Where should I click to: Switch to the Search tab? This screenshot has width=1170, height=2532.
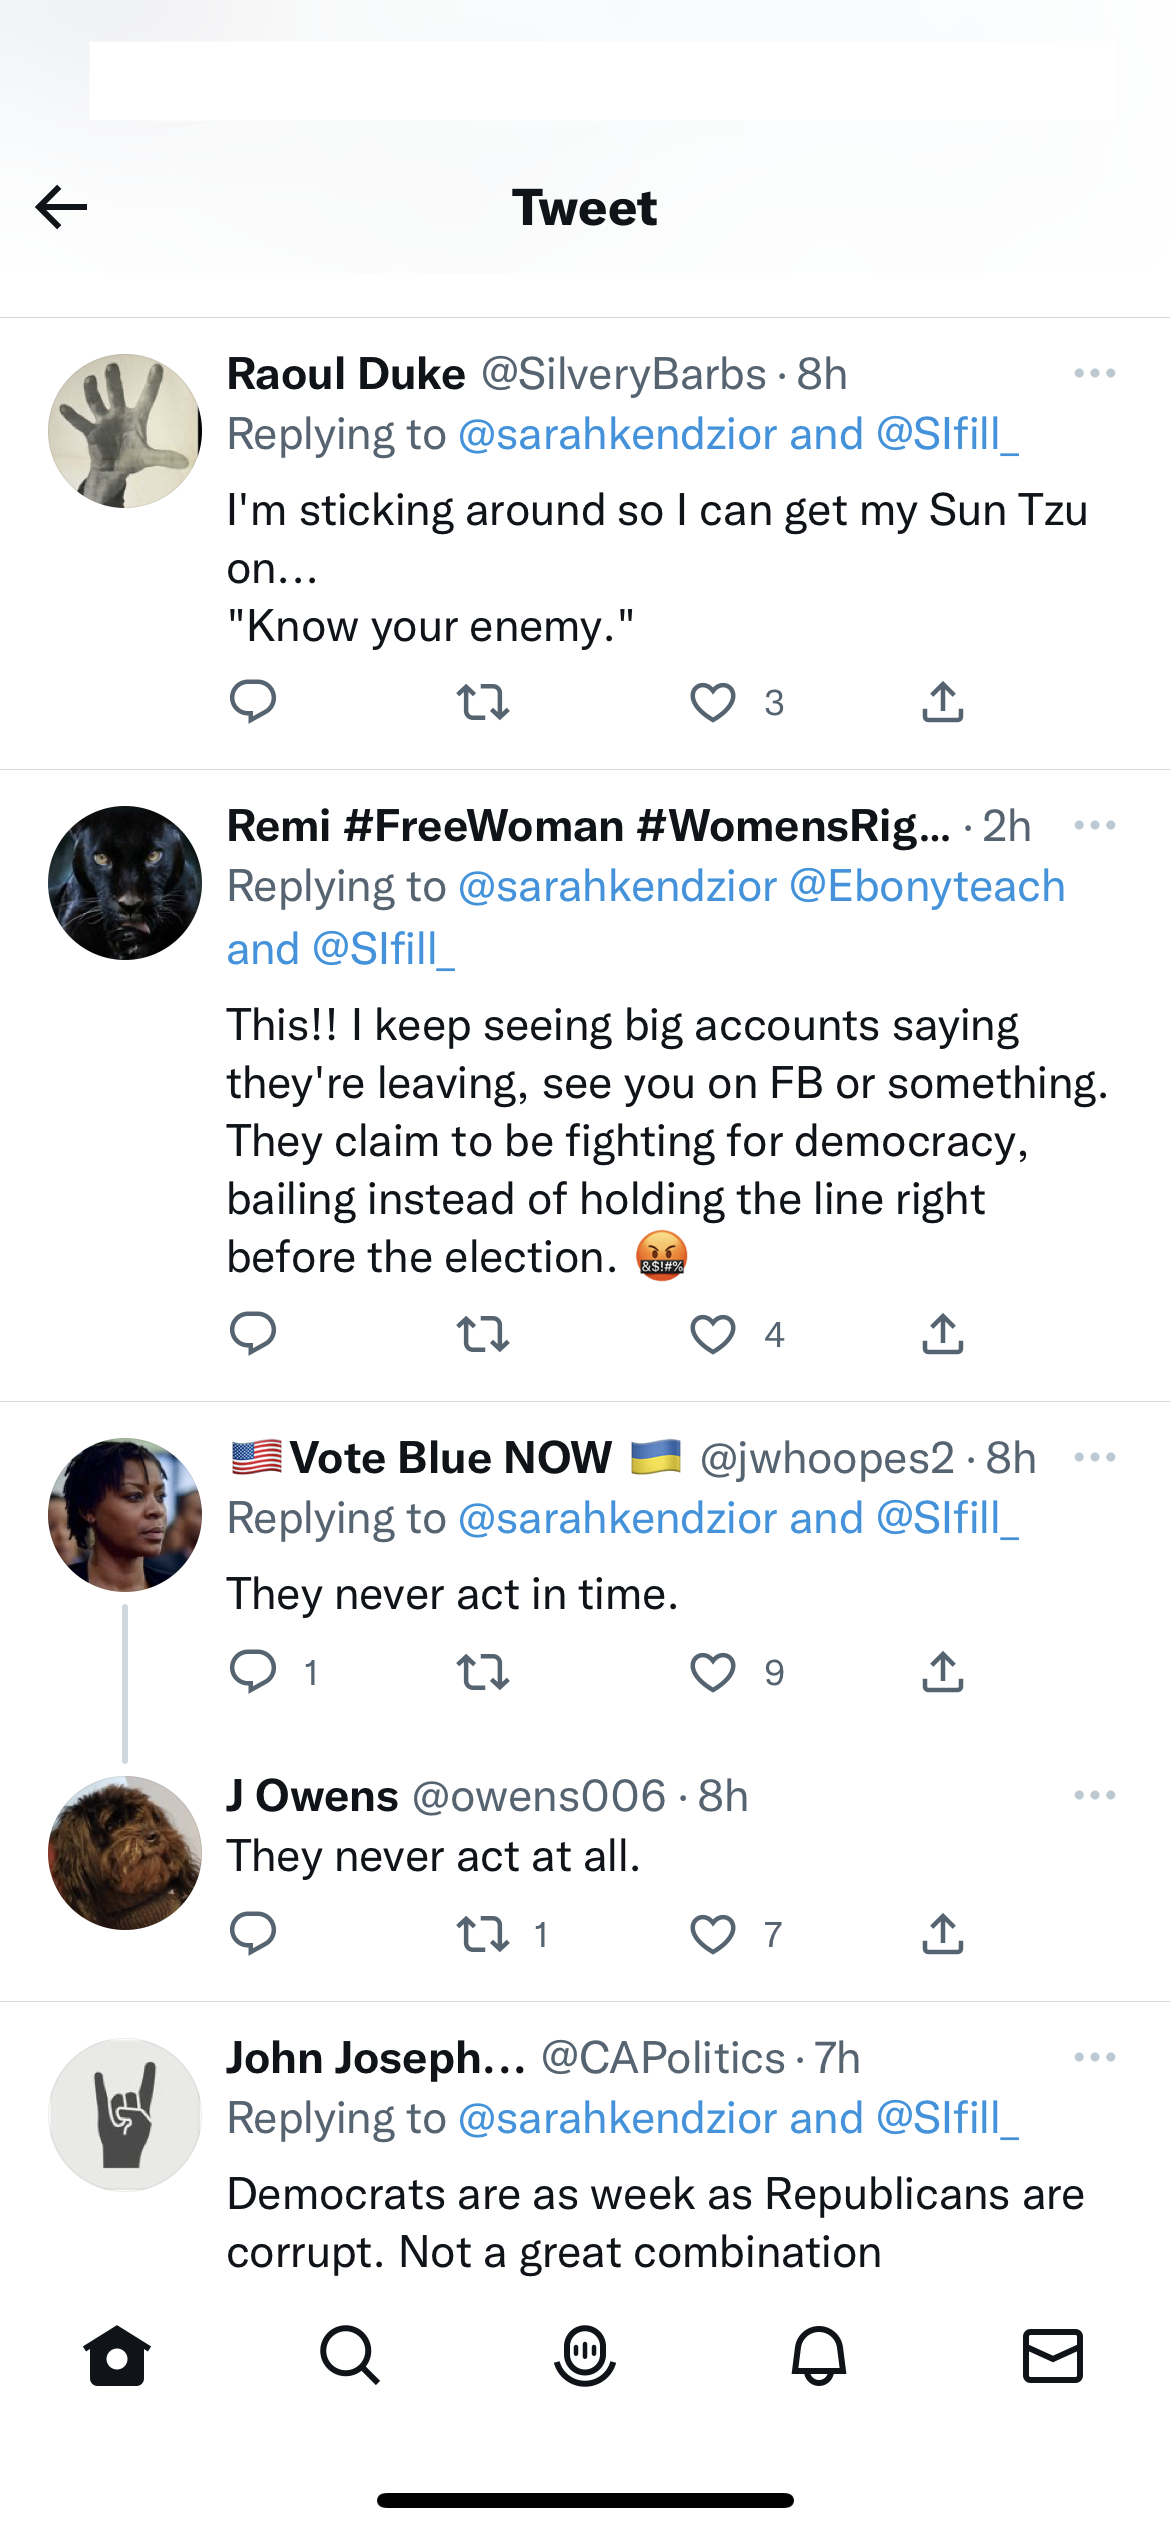[350, 2356]
